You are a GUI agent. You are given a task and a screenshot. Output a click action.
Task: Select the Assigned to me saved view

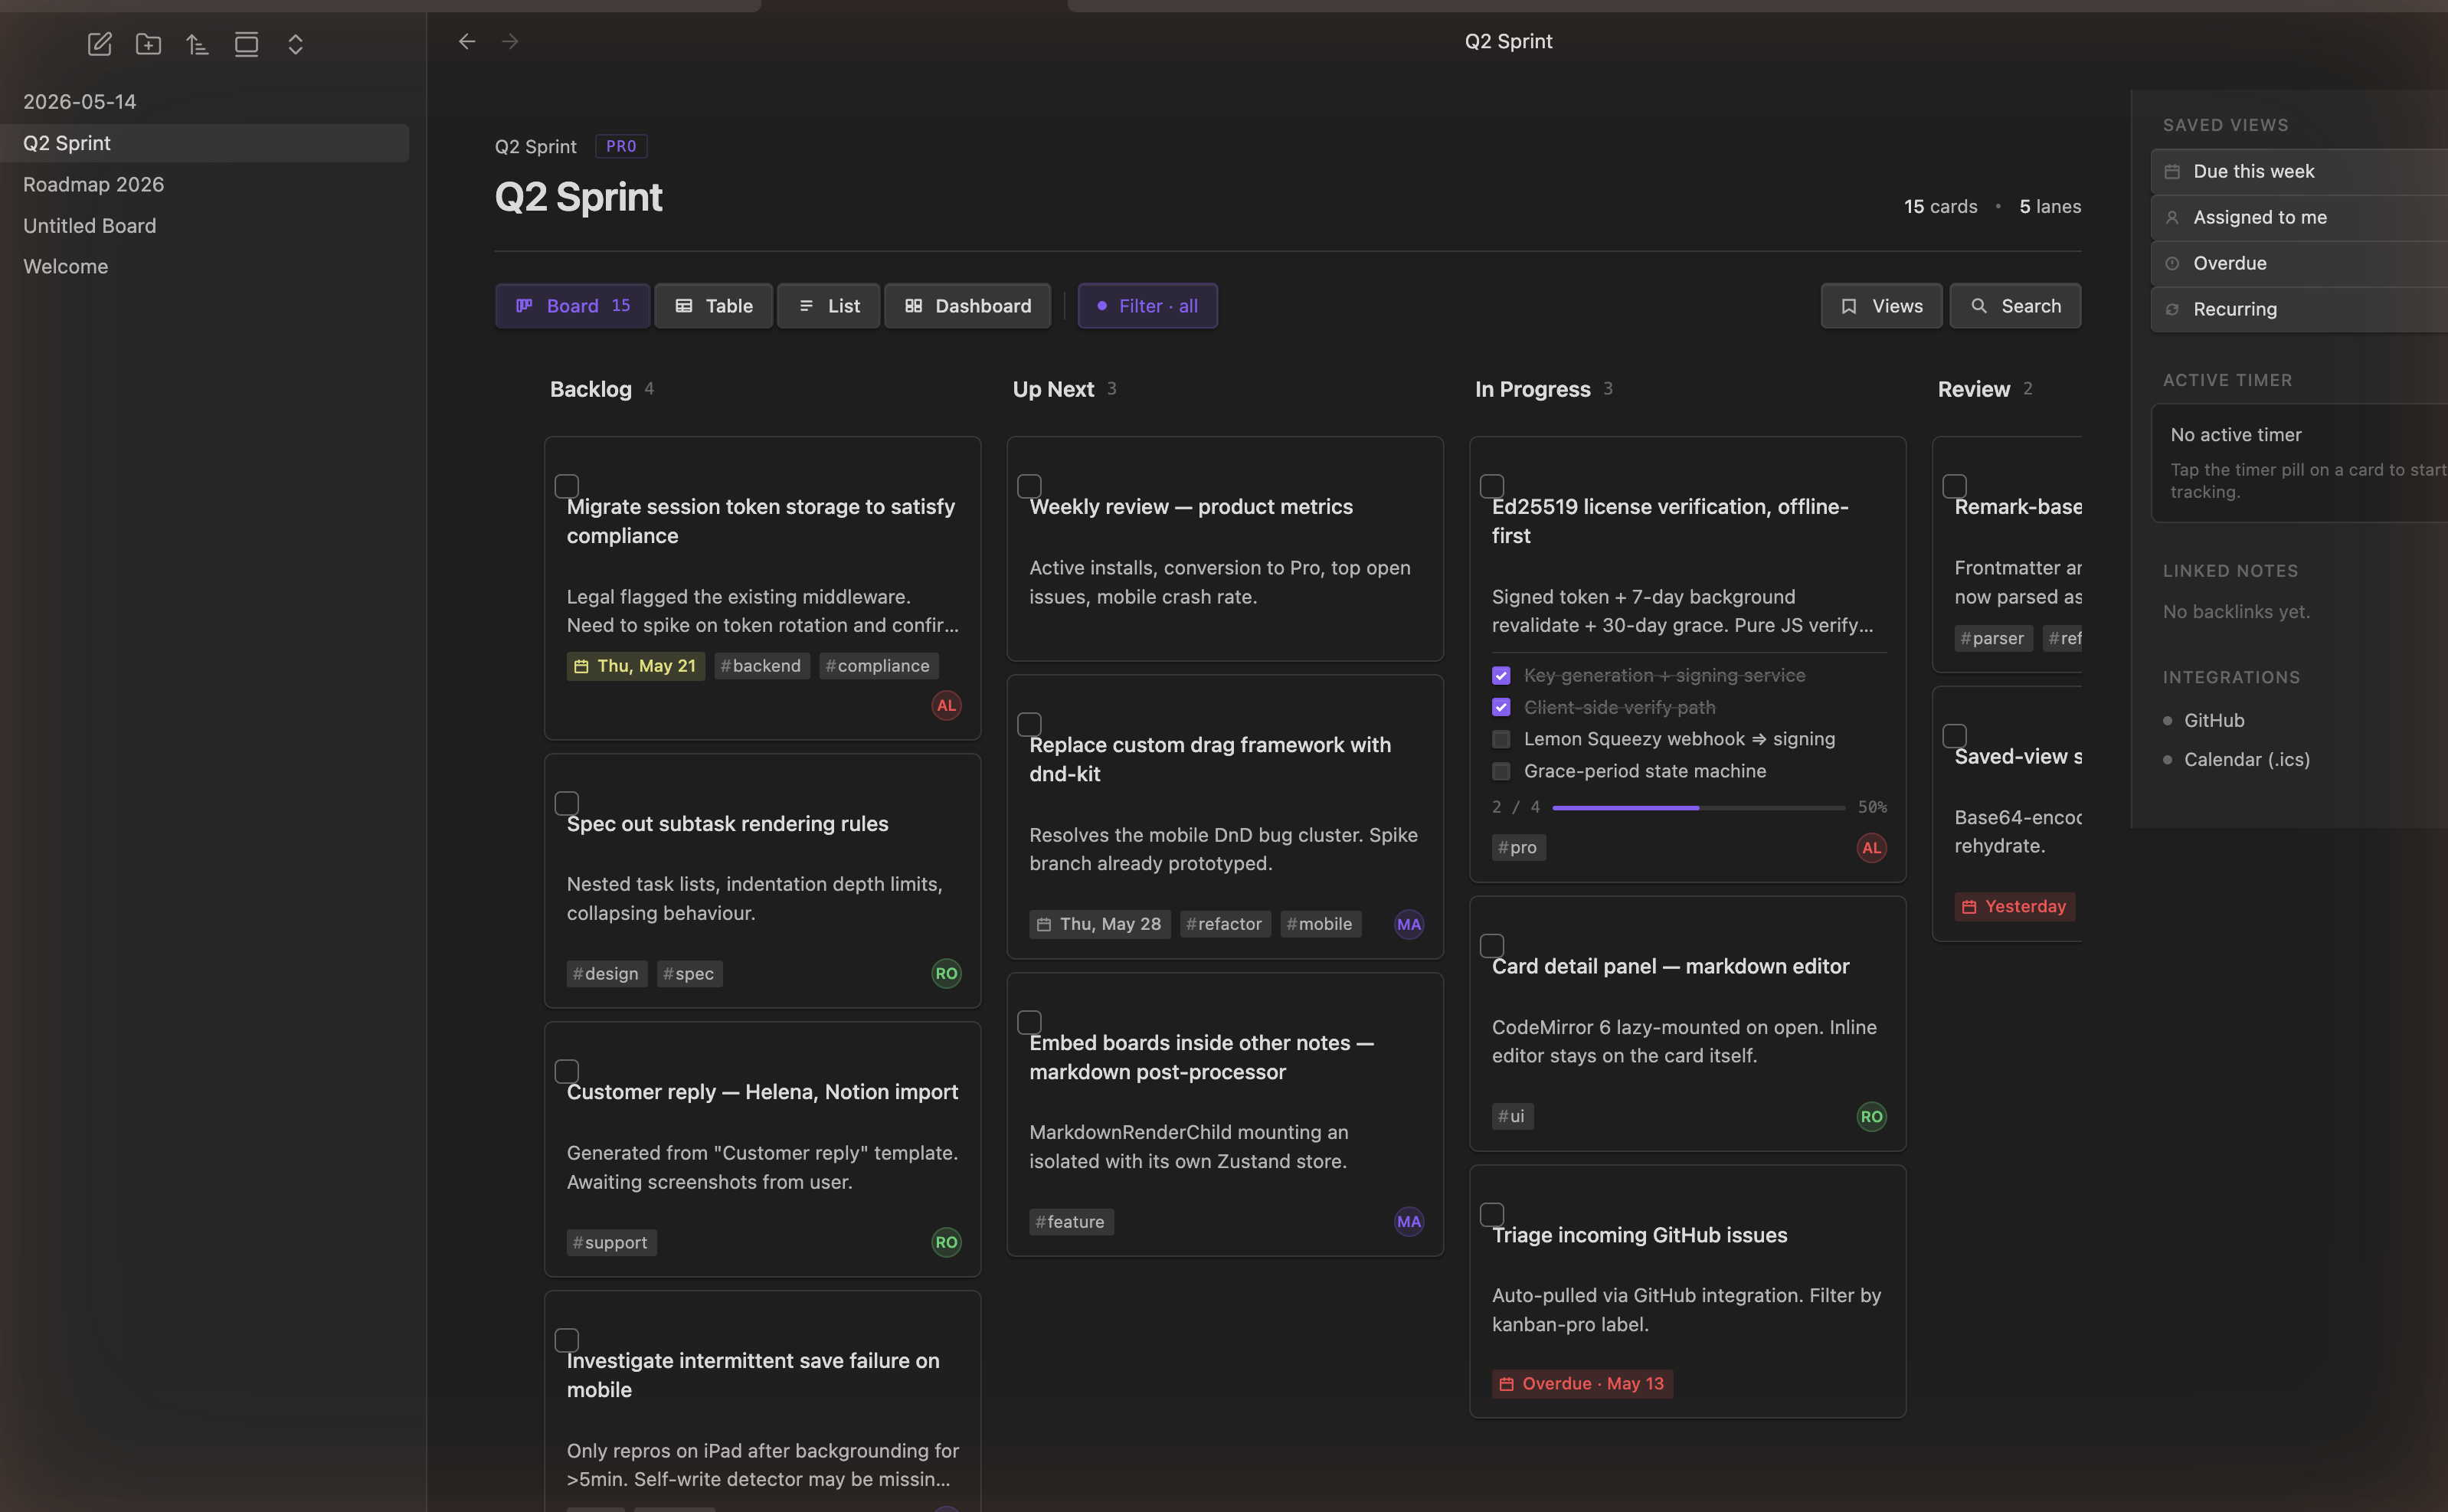click(x=2299, y=217)
